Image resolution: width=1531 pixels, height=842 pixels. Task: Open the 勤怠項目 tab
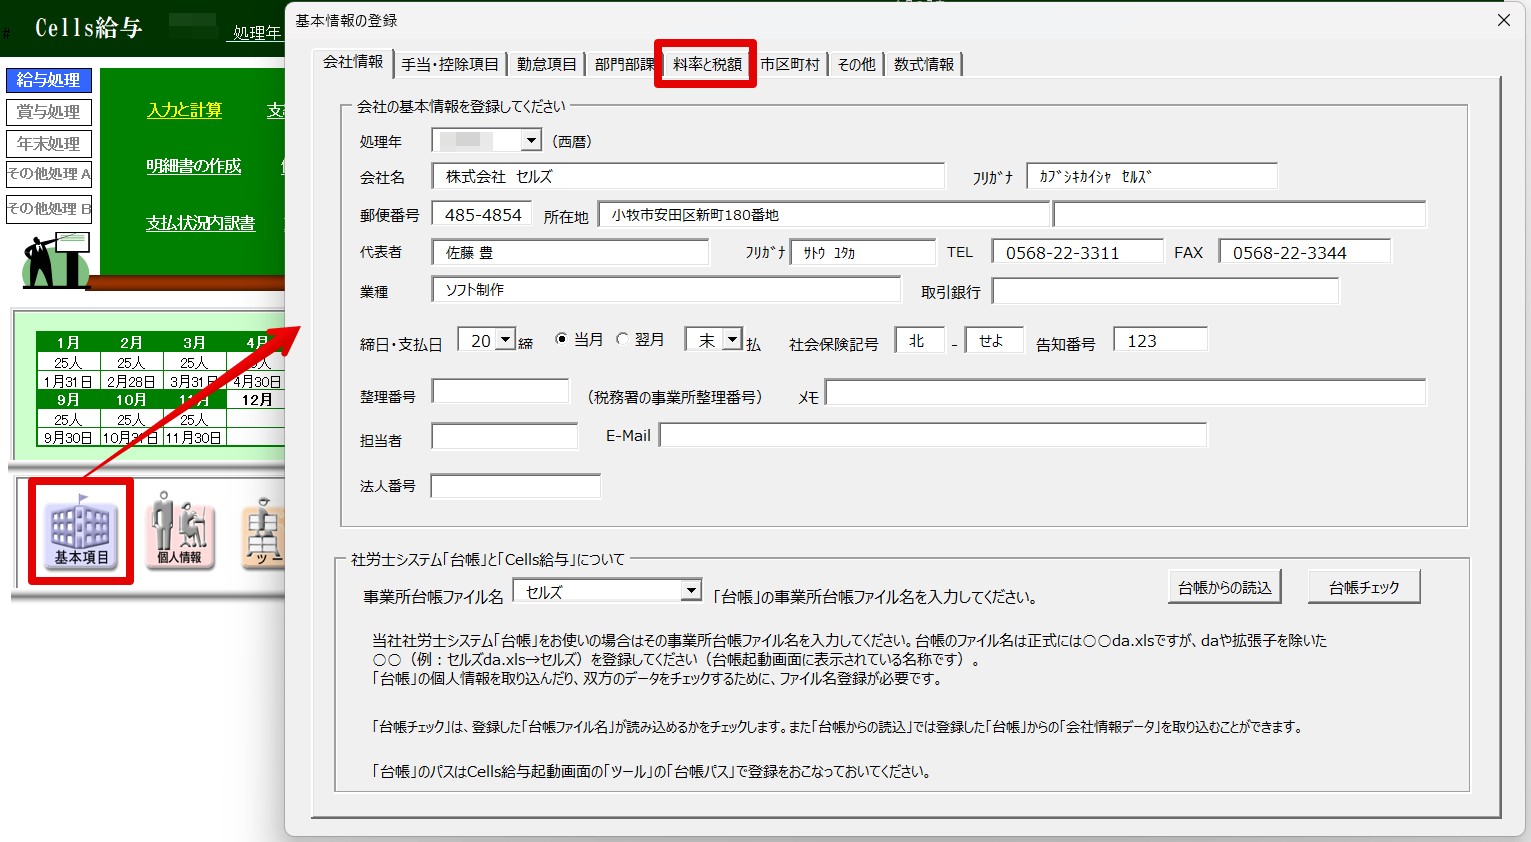tap(546, 64)
